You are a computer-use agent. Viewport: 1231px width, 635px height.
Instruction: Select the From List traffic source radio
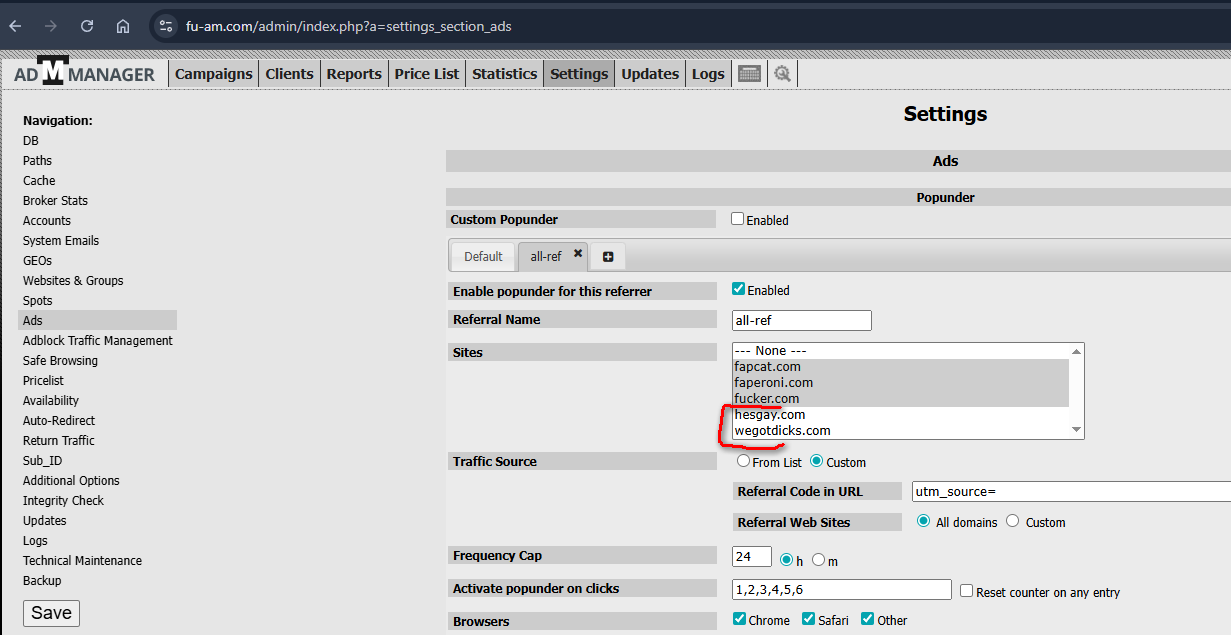click(743, 462)
